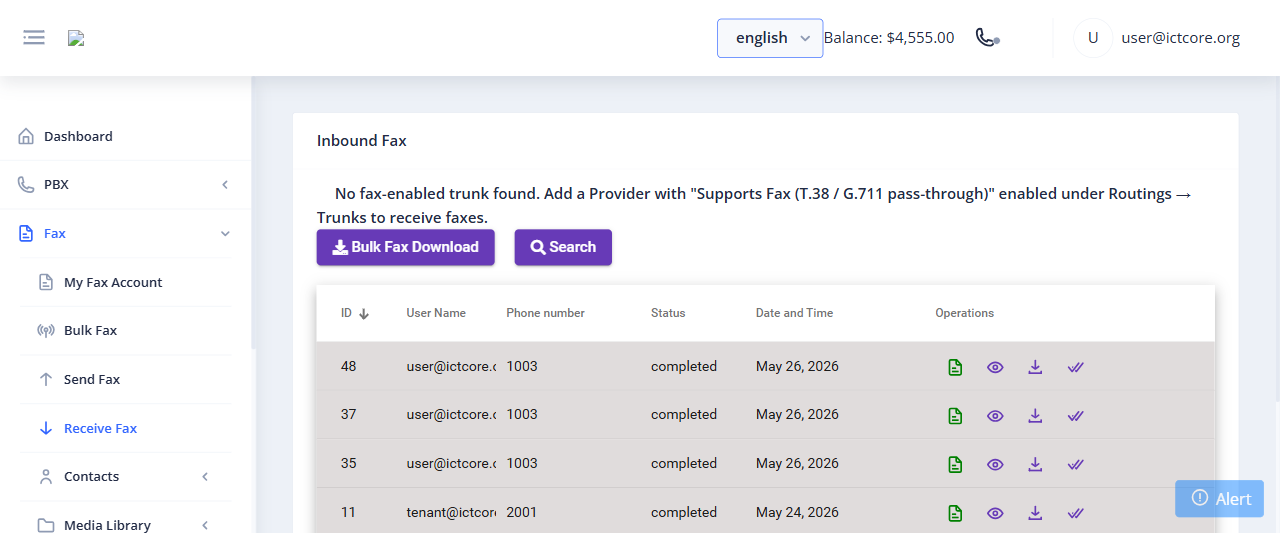1280x533 pixels.
Task: Sort table by ID column arrow
Action: pos(364,314)
